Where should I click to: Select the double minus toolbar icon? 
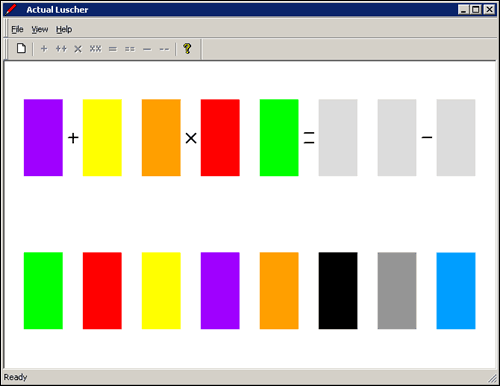(x=164, y=49)
